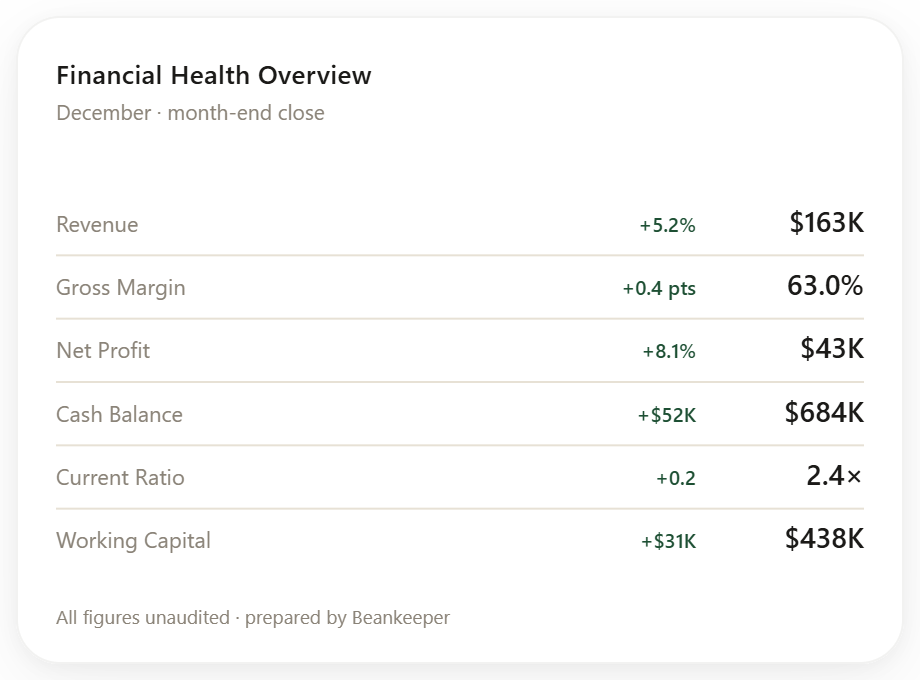Open the Working Capital row

click(x=460, y=540)
